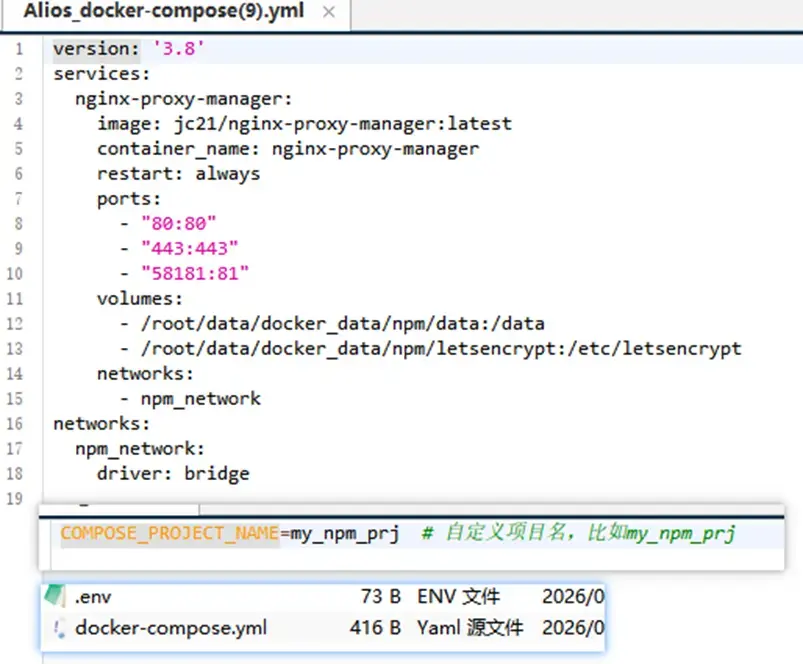Click the COMPOSE_PROJECT_NAME variable text
This screenshot has width=803, height=664.
tap(169, 534)
